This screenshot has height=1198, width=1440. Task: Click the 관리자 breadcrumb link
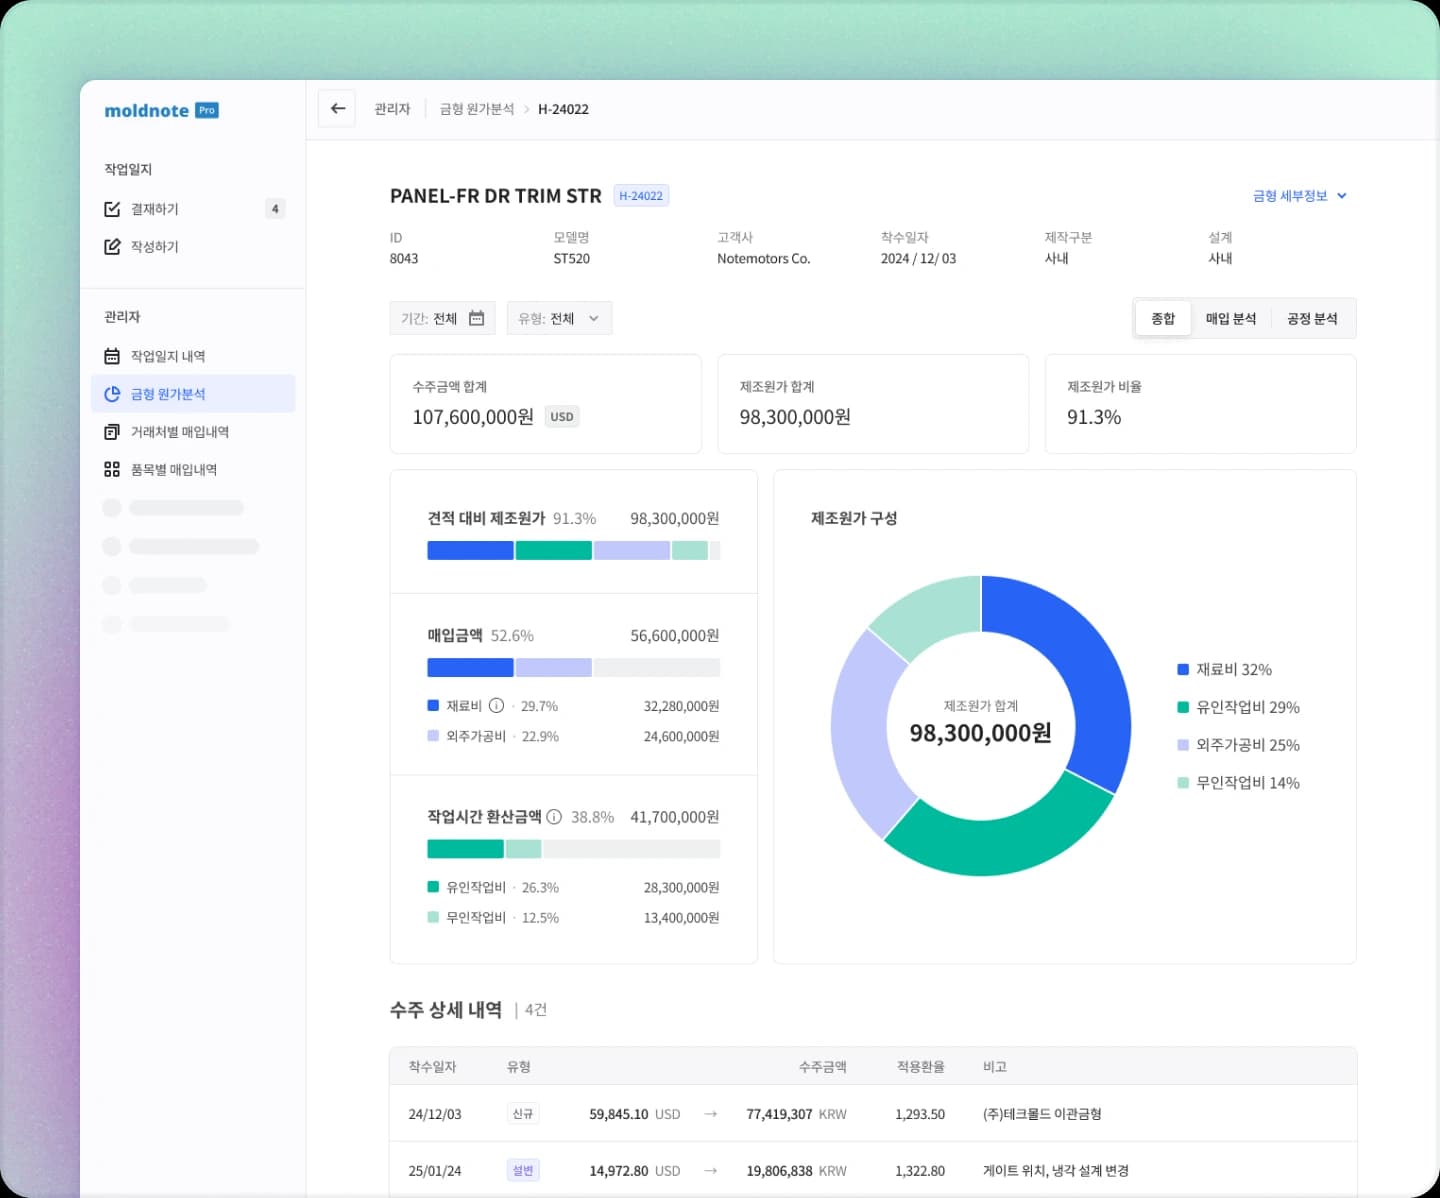[392, 109]
